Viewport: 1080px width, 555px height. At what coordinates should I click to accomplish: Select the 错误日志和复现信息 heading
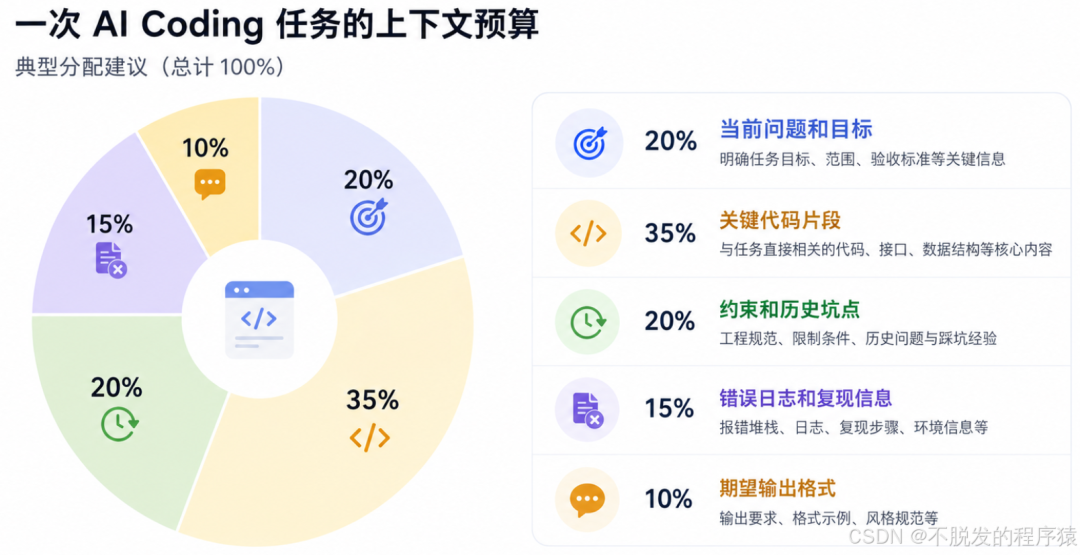coord(805,398)
